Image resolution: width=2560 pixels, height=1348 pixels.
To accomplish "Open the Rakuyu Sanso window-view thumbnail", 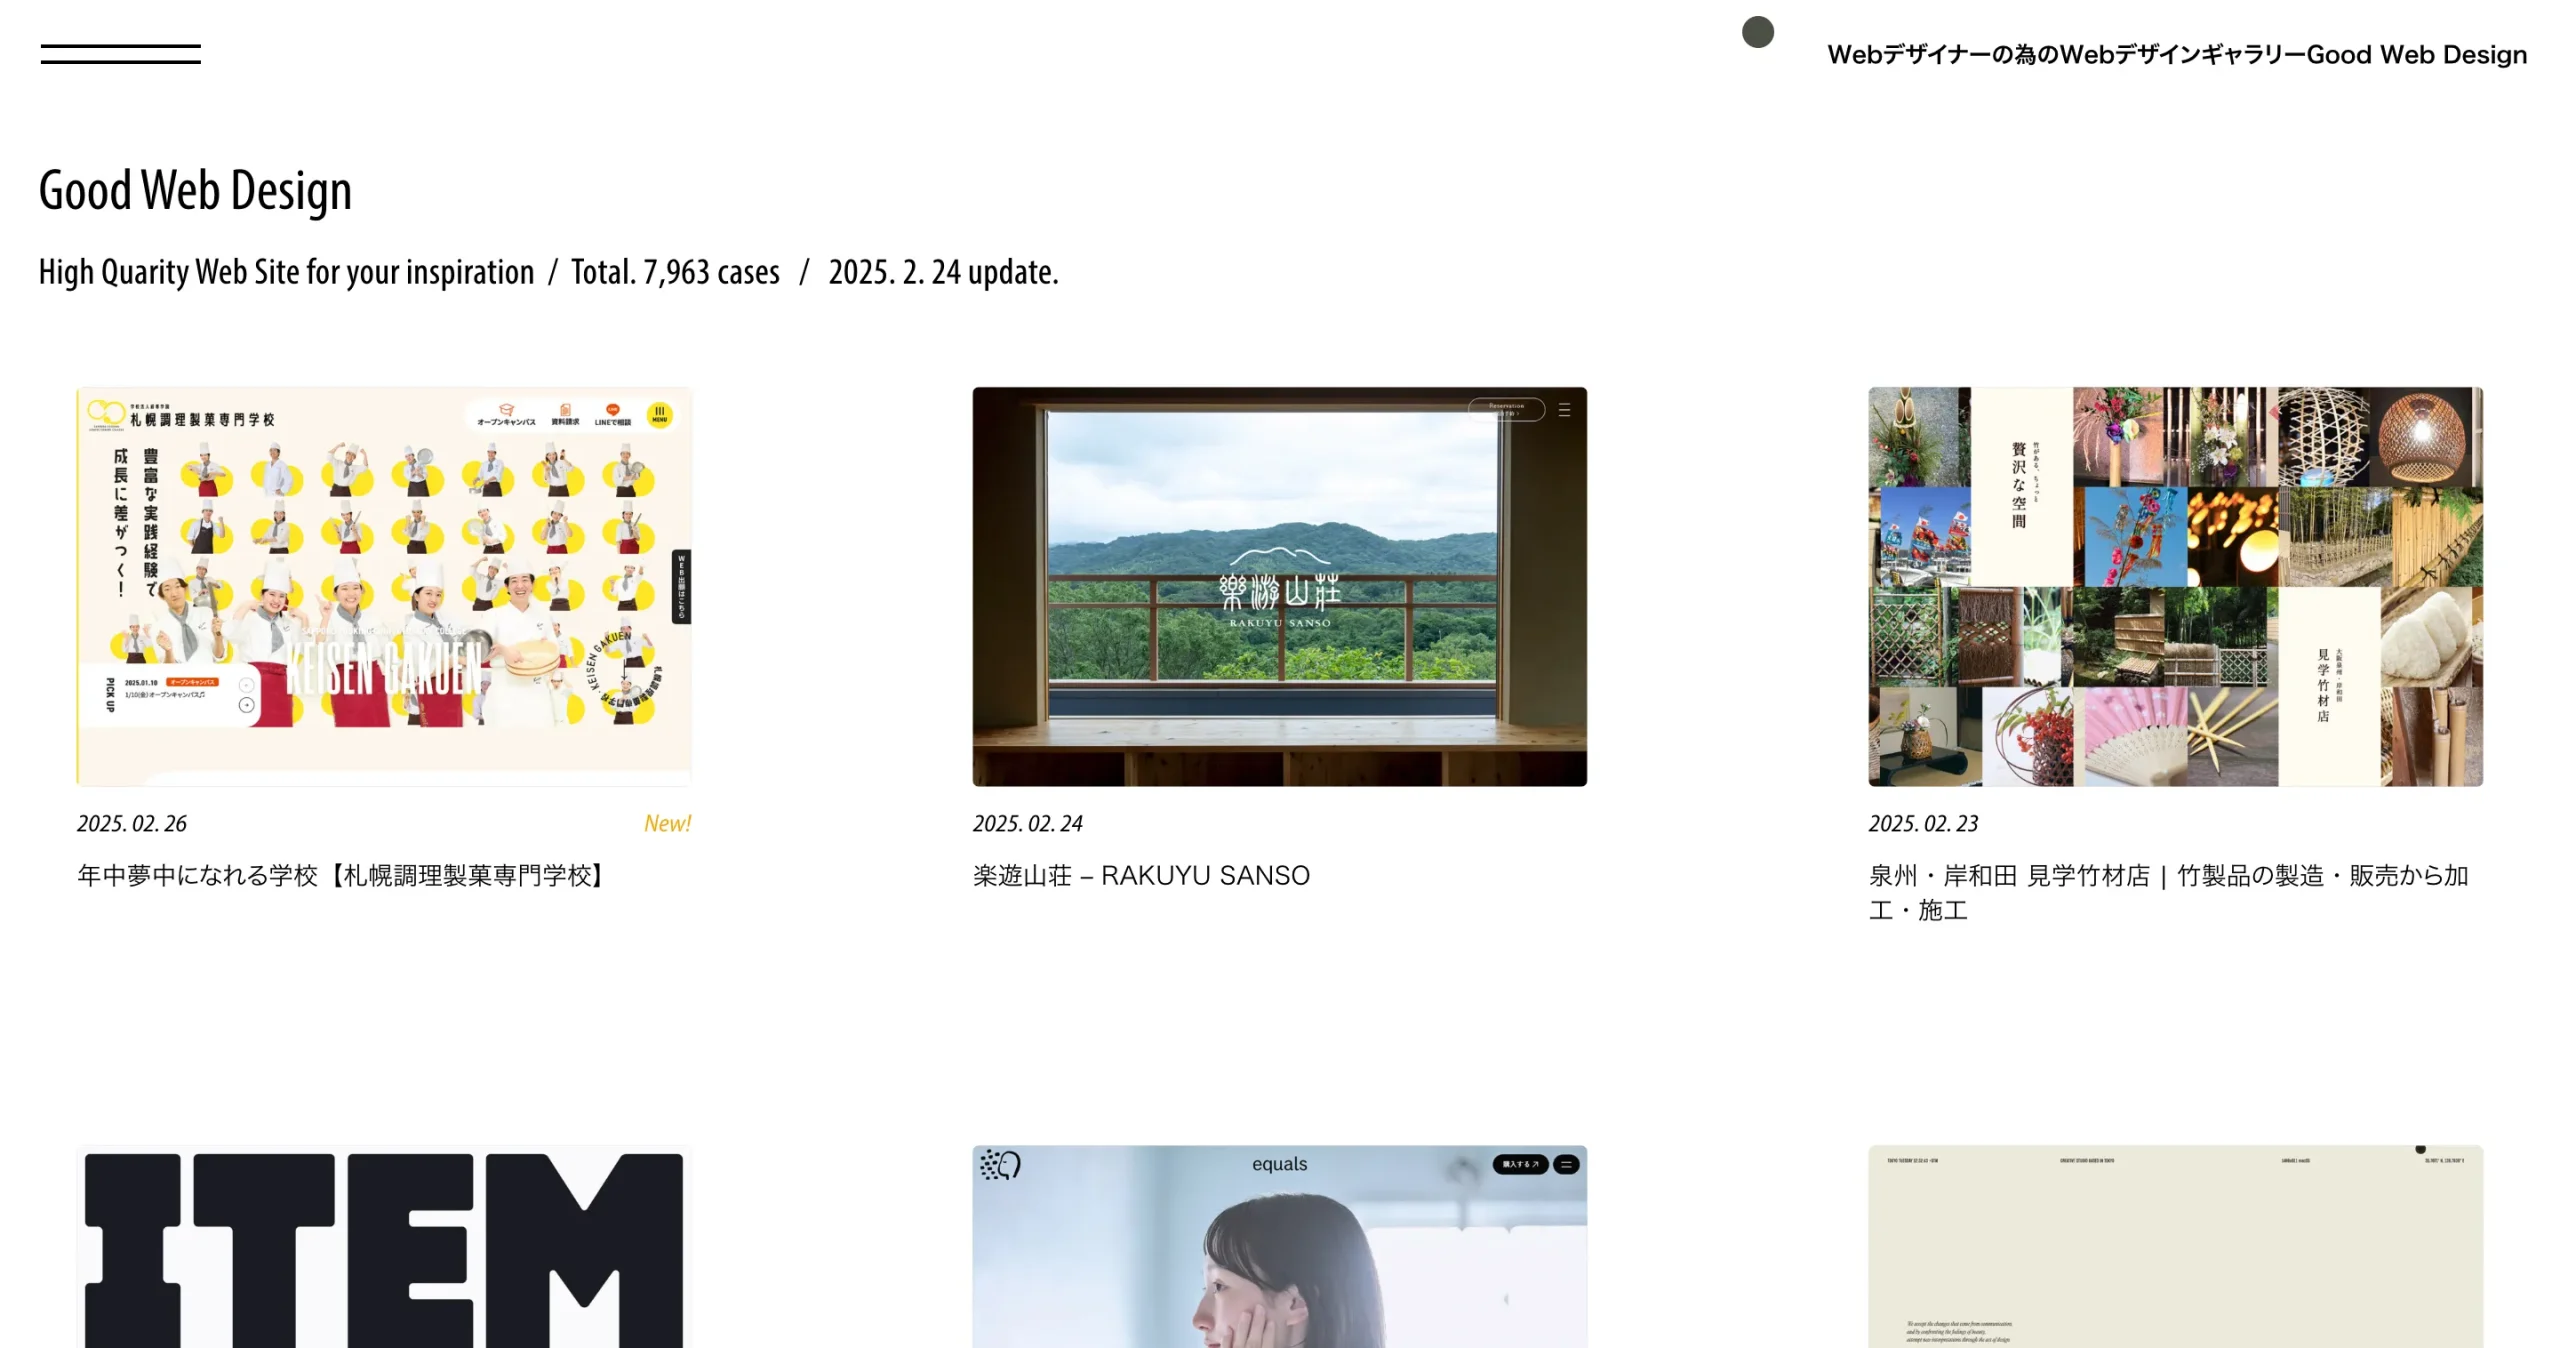I will coord(1279,586).
